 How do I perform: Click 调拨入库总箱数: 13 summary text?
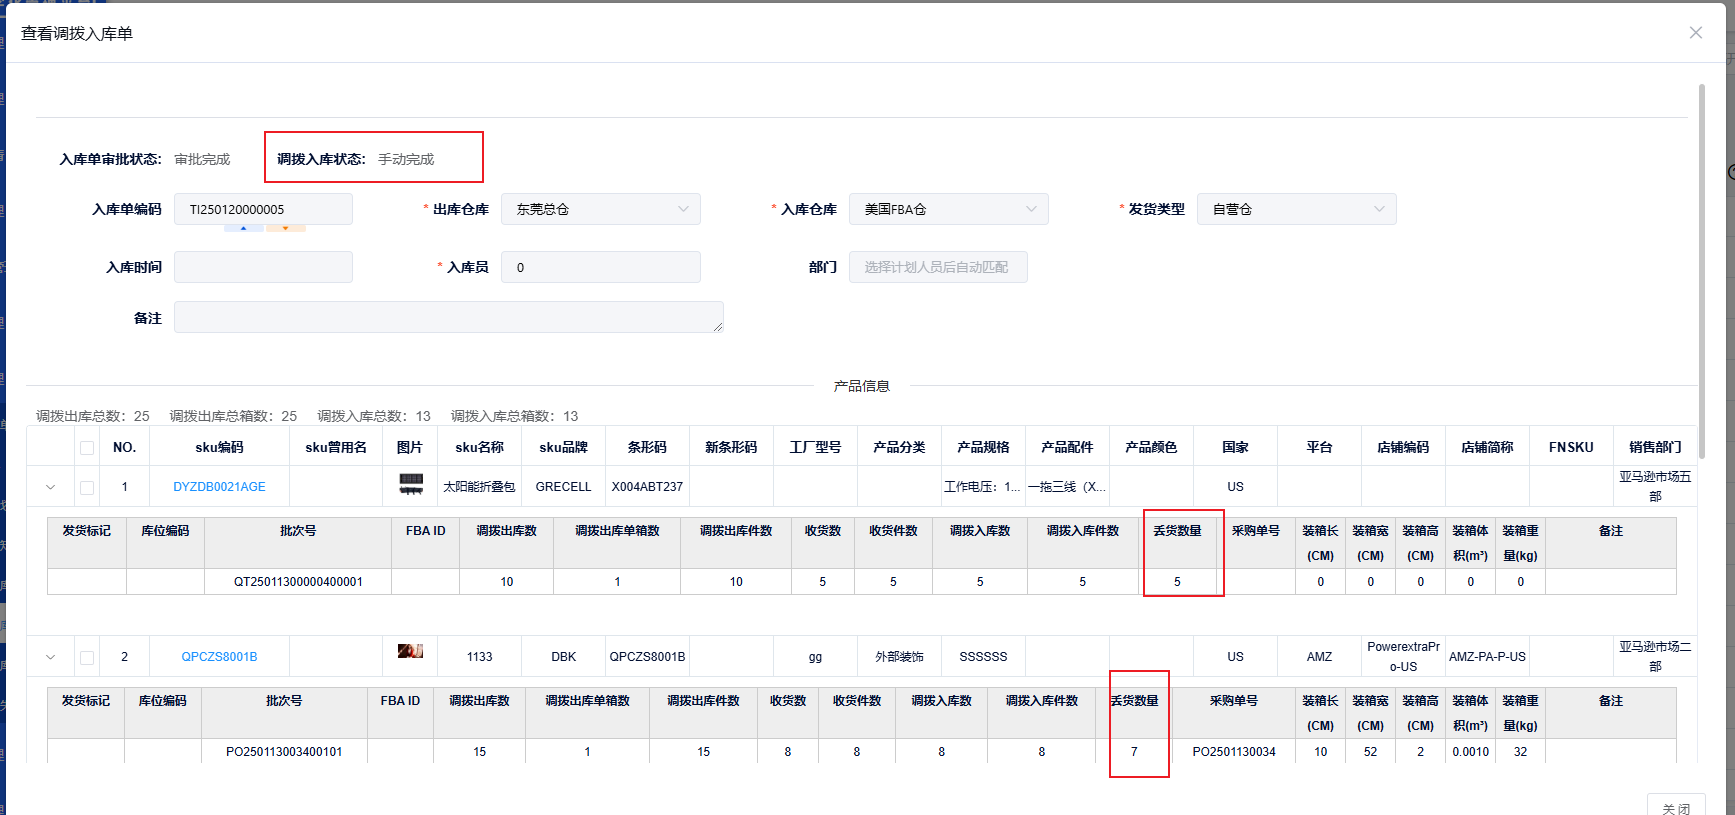514,416
